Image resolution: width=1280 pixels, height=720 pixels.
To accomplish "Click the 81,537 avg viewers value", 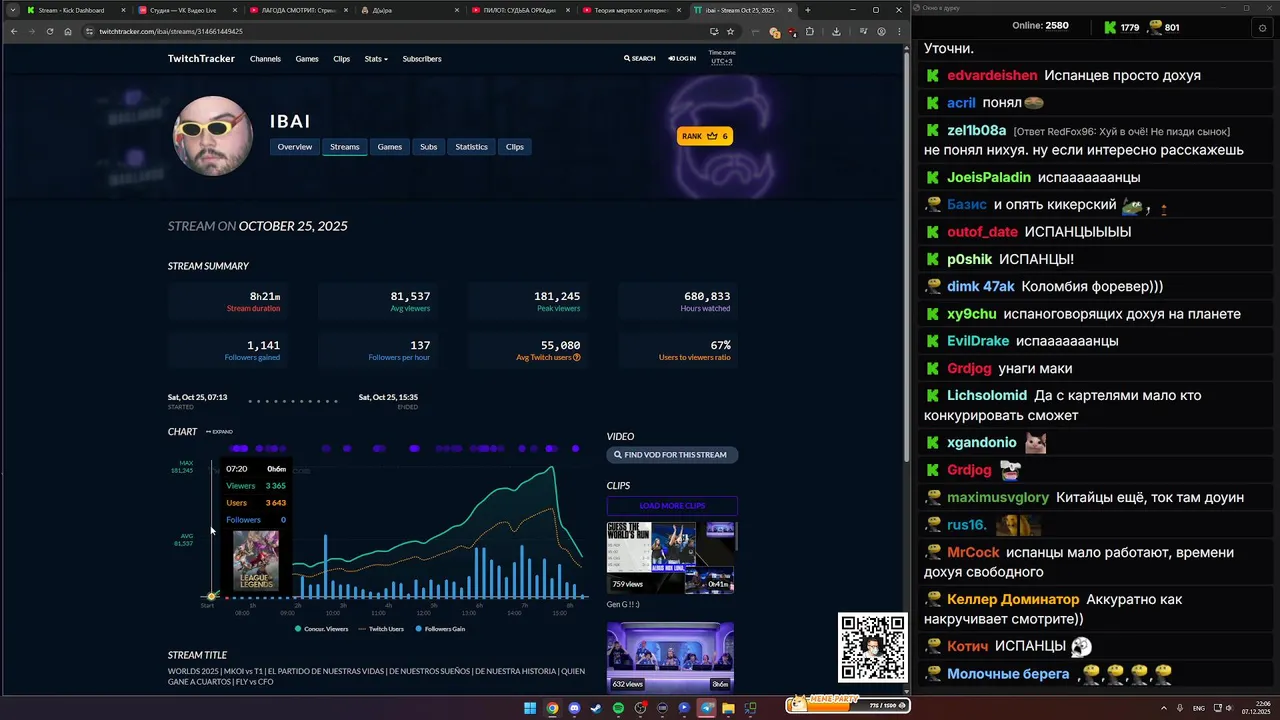I will 410,297.
